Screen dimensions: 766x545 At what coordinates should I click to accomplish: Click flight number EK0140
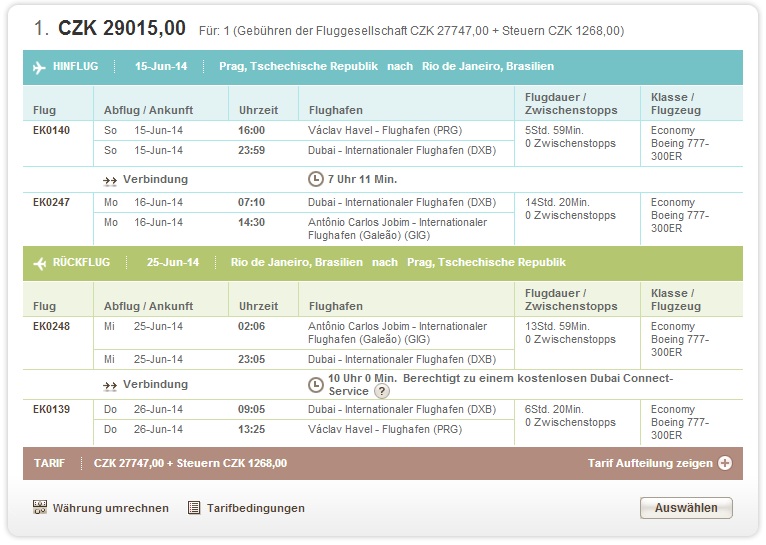pos(51,130)
